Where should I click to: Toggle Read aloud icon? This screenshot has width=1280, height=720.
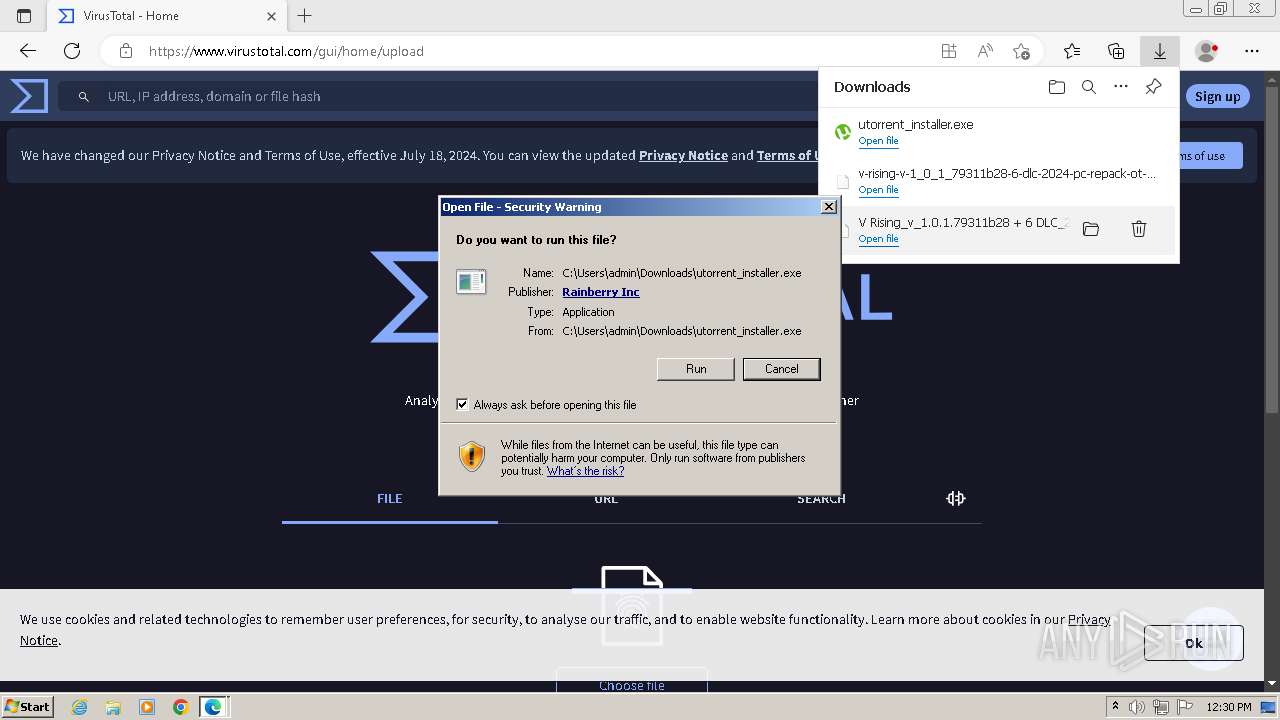(985, 51)
